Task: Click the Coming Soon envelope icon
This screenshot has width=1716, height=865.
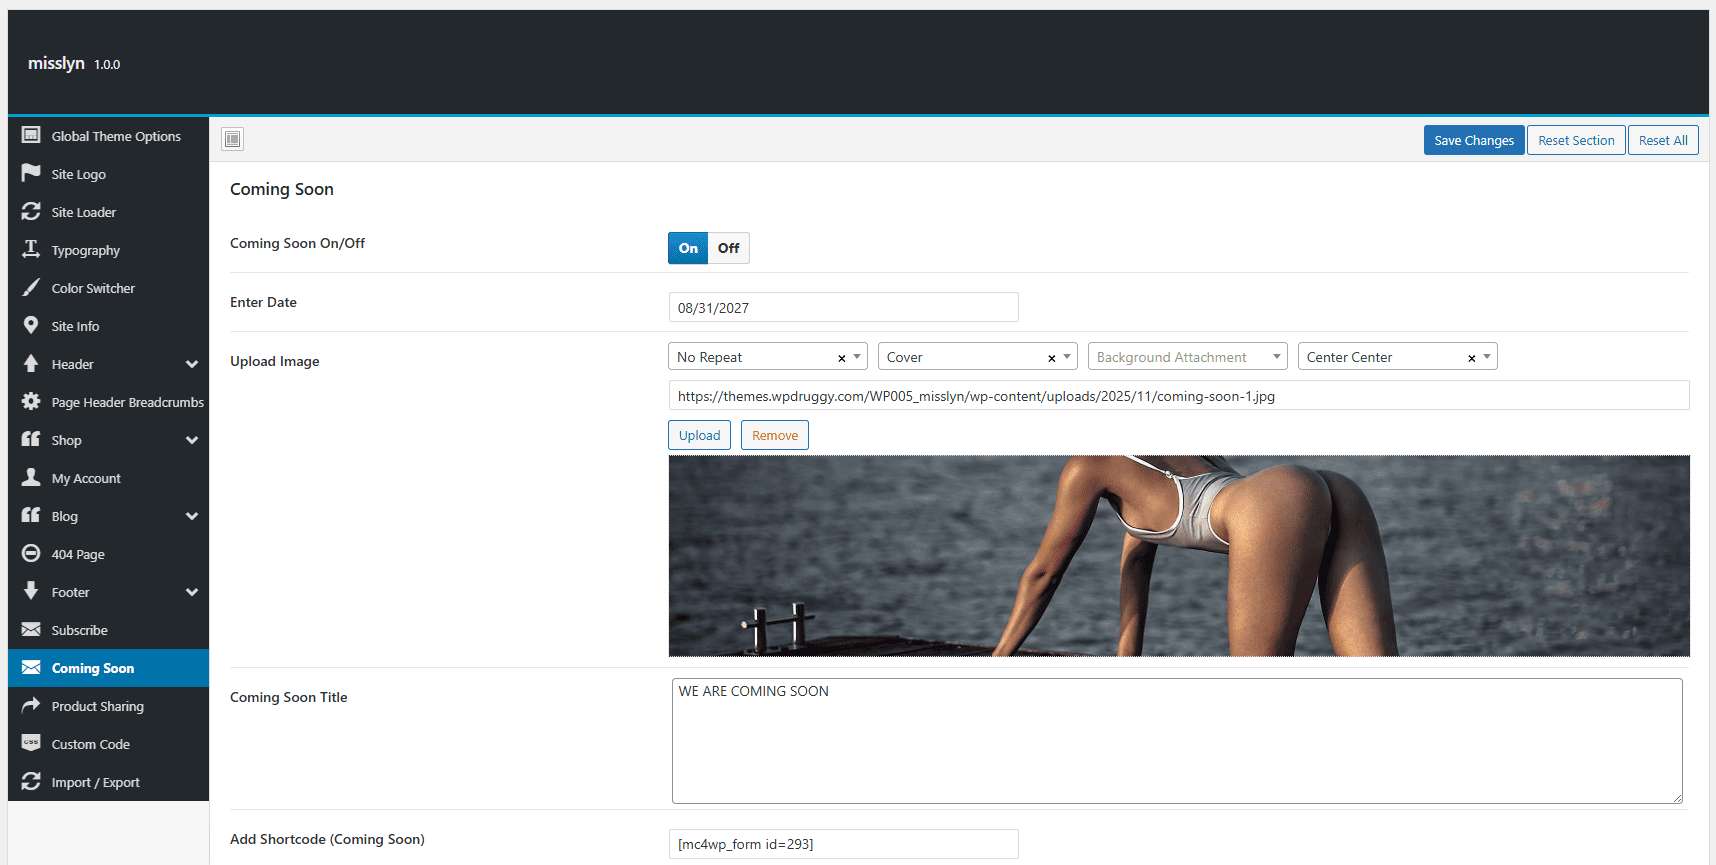Action: 31,667
